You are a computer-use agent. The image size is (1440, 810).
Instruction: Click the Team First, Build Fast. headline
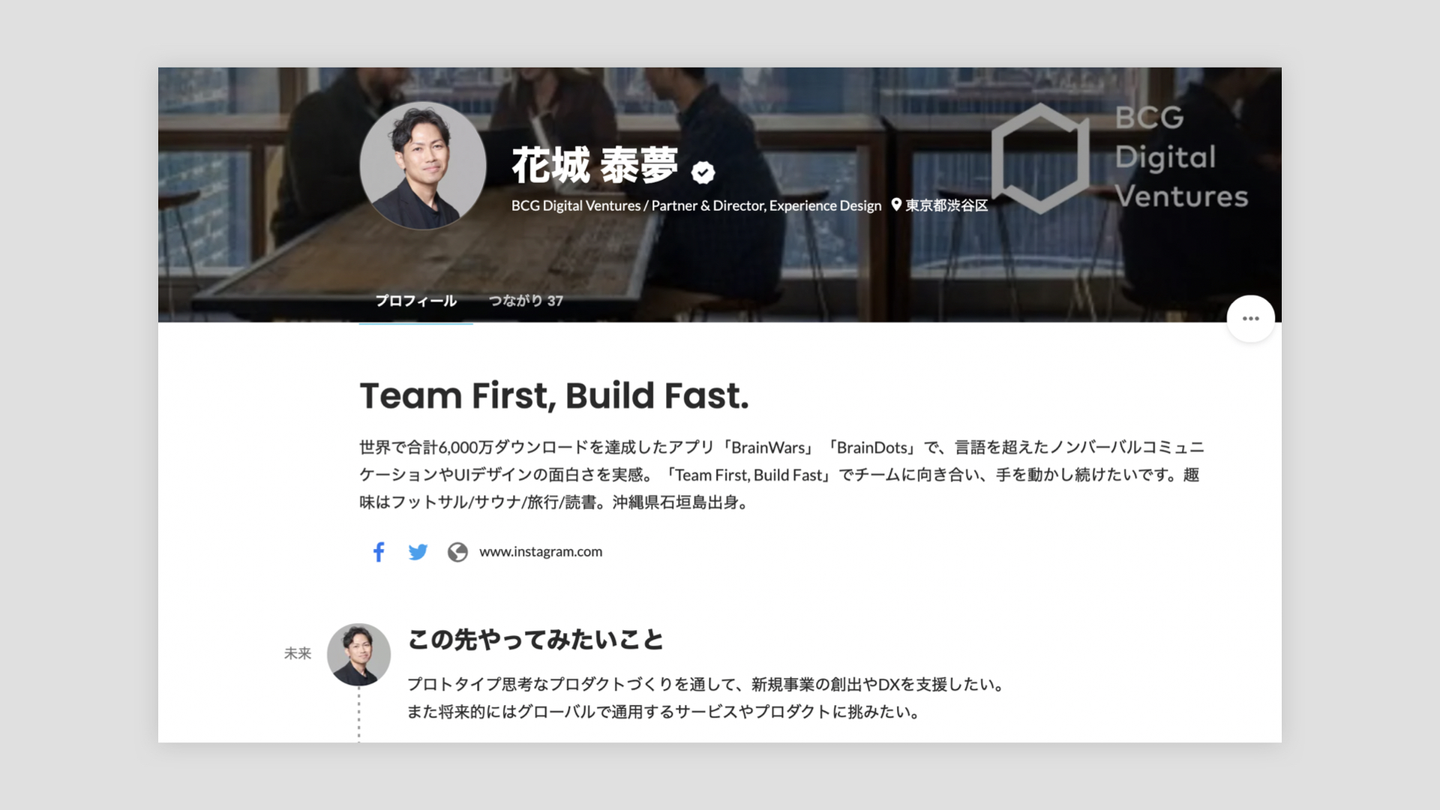click(554, 396)
